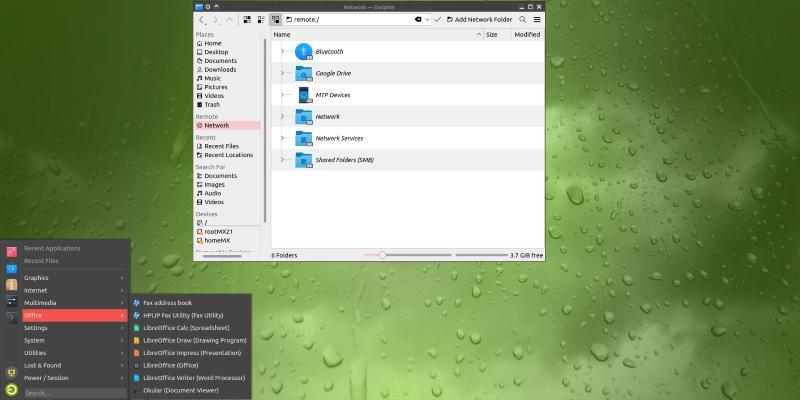This screenshot has height=400, width=800.
Task: Select homeMX under Devices
Action: point(228,240)
